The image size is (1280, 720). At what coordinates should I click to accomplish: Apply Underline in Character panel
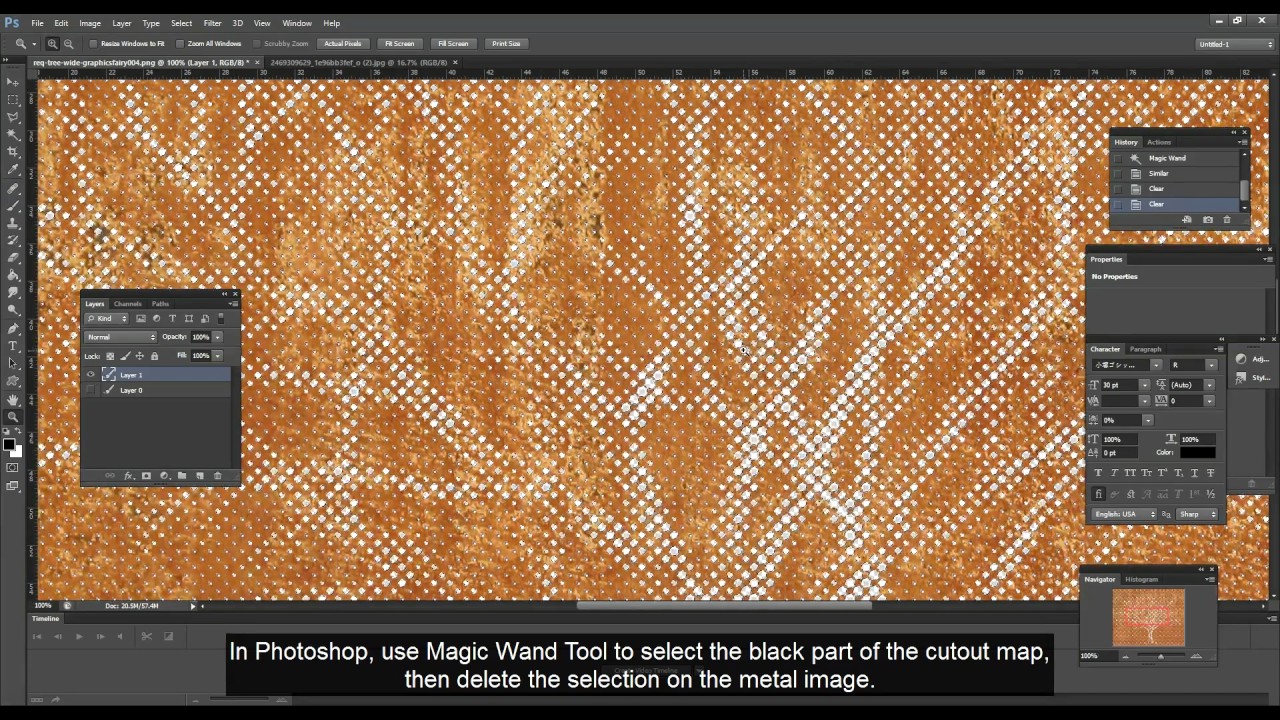[x=1195, y=472]
